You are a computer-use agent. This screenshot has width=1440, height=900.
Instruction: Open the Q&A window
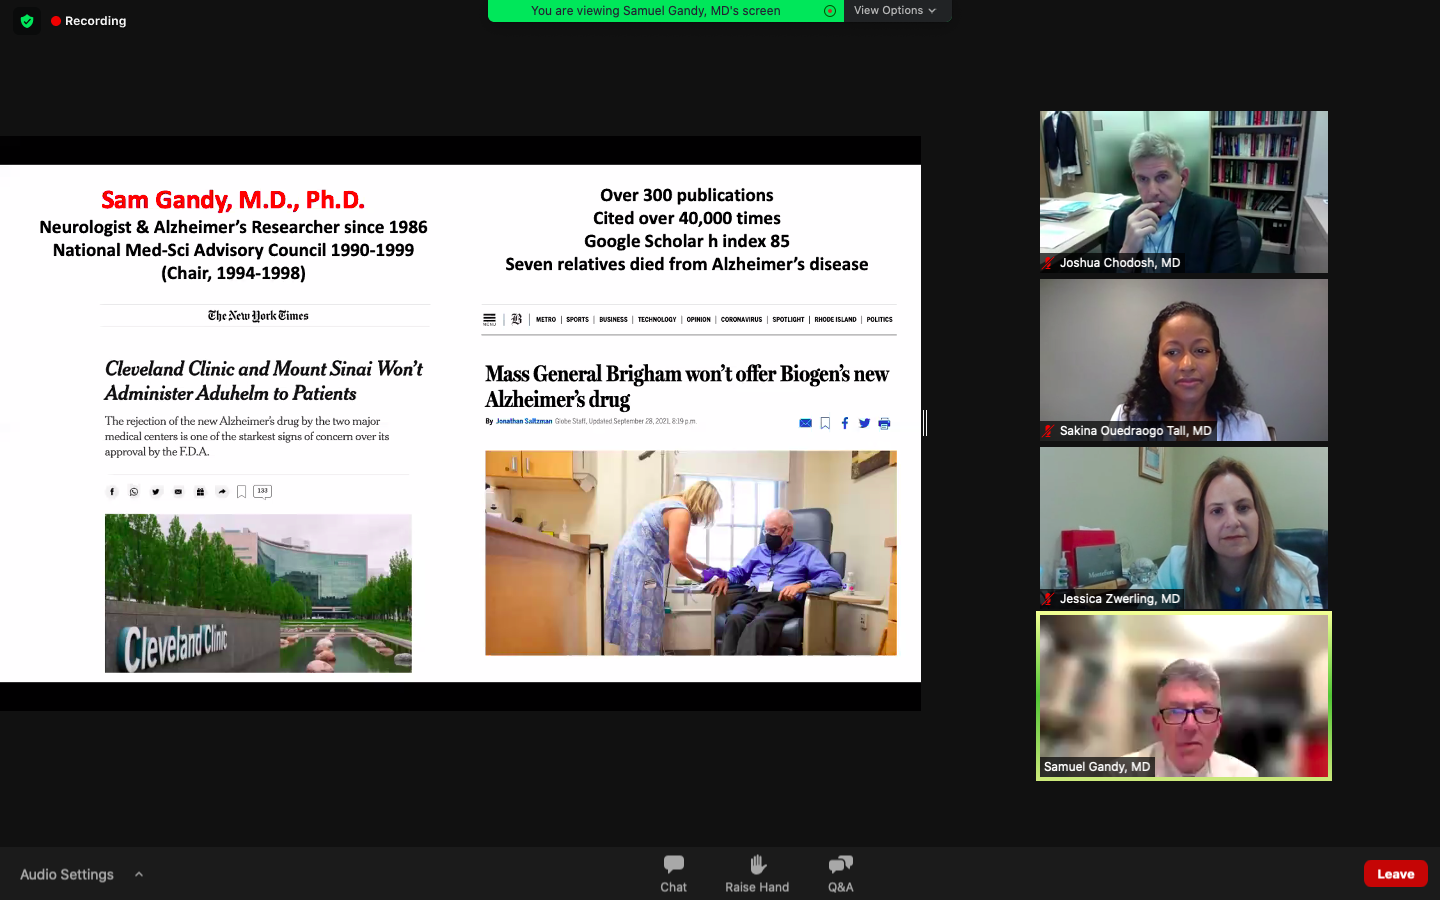[840, 872]
